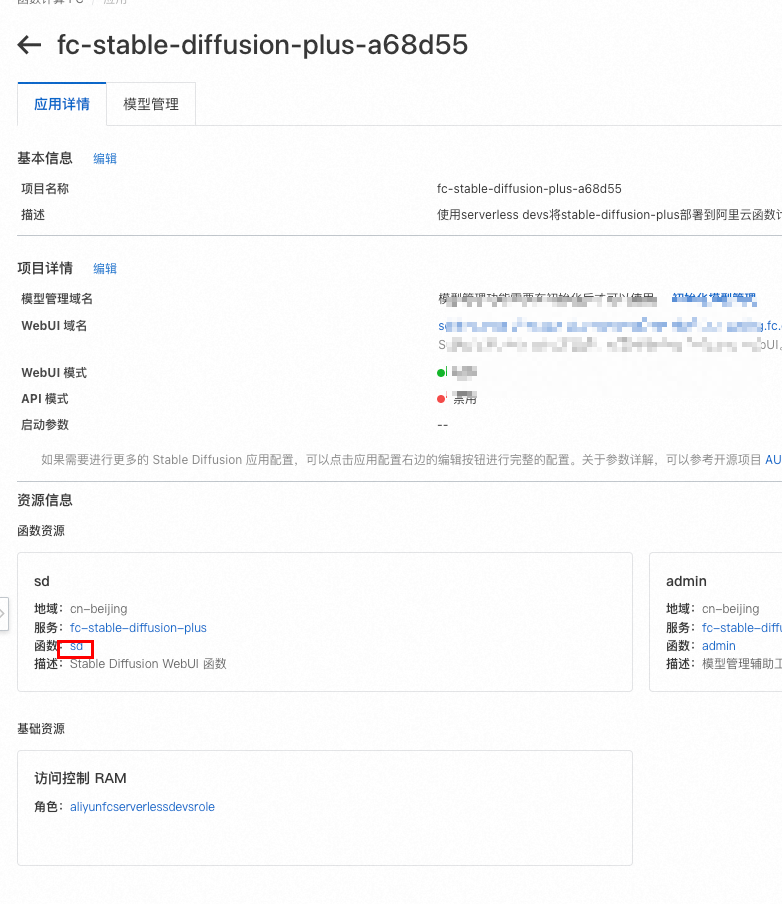The height and width of the screenshot is (904, 782).
Task: Open the blurred WebUI domain link
Action: [610, 326]
